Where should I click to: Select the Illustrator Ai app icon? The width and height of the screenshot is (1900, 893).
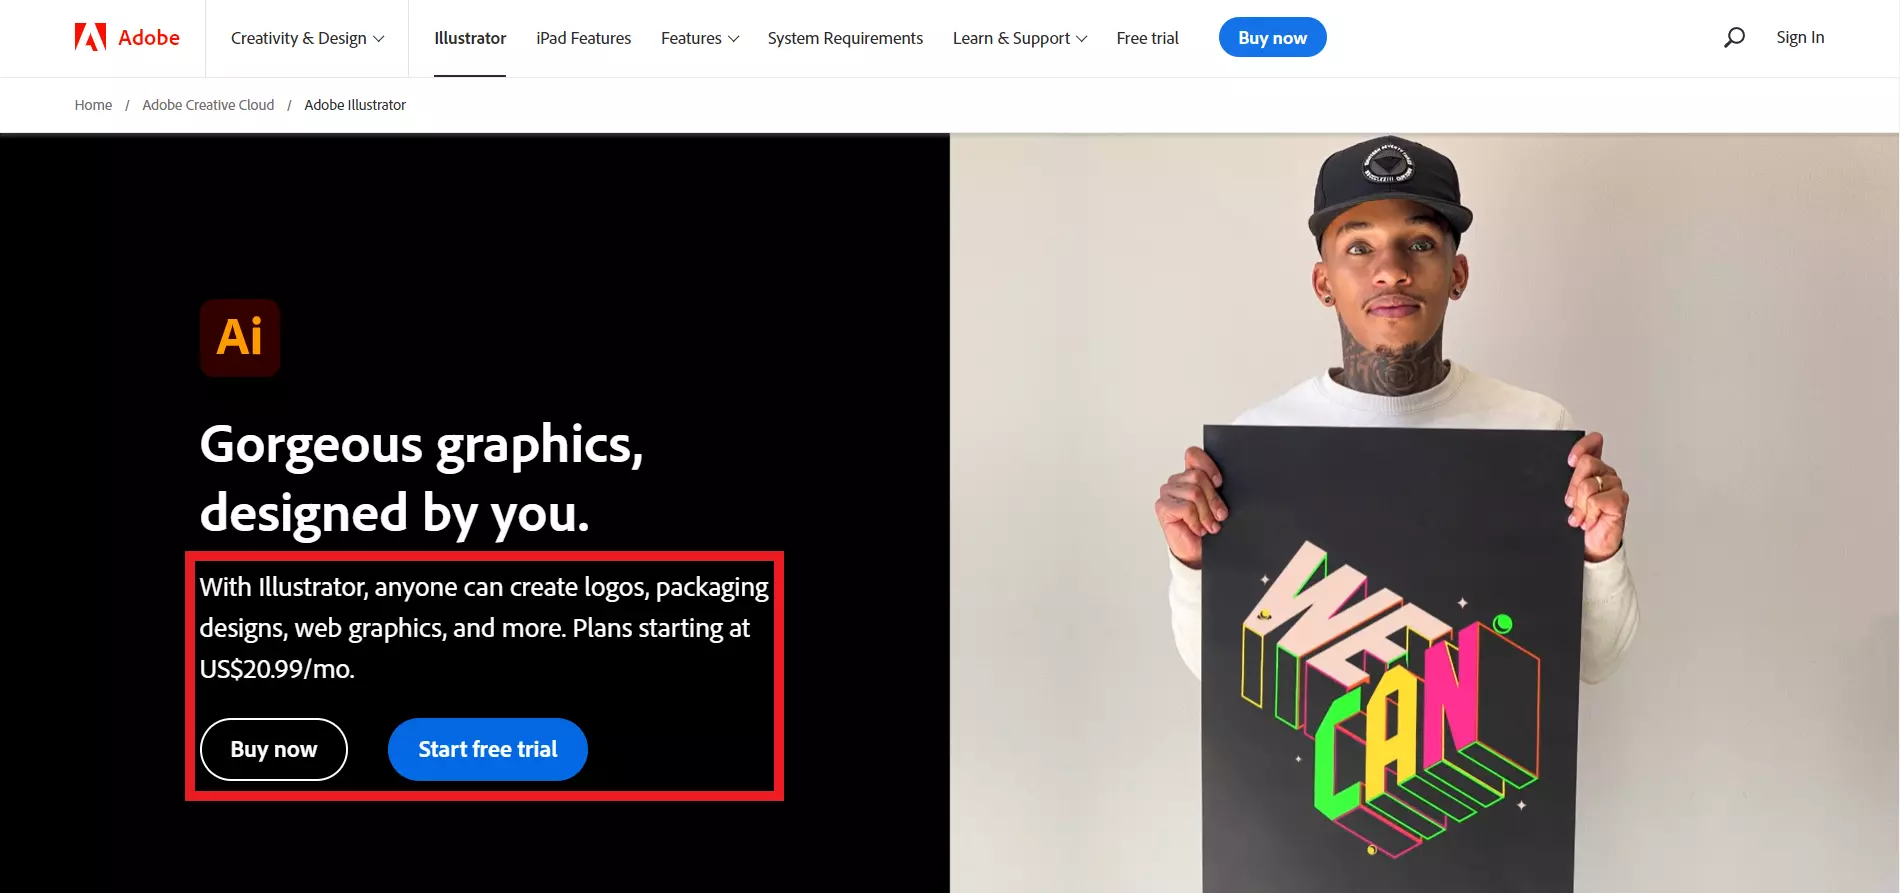(240, 338)
